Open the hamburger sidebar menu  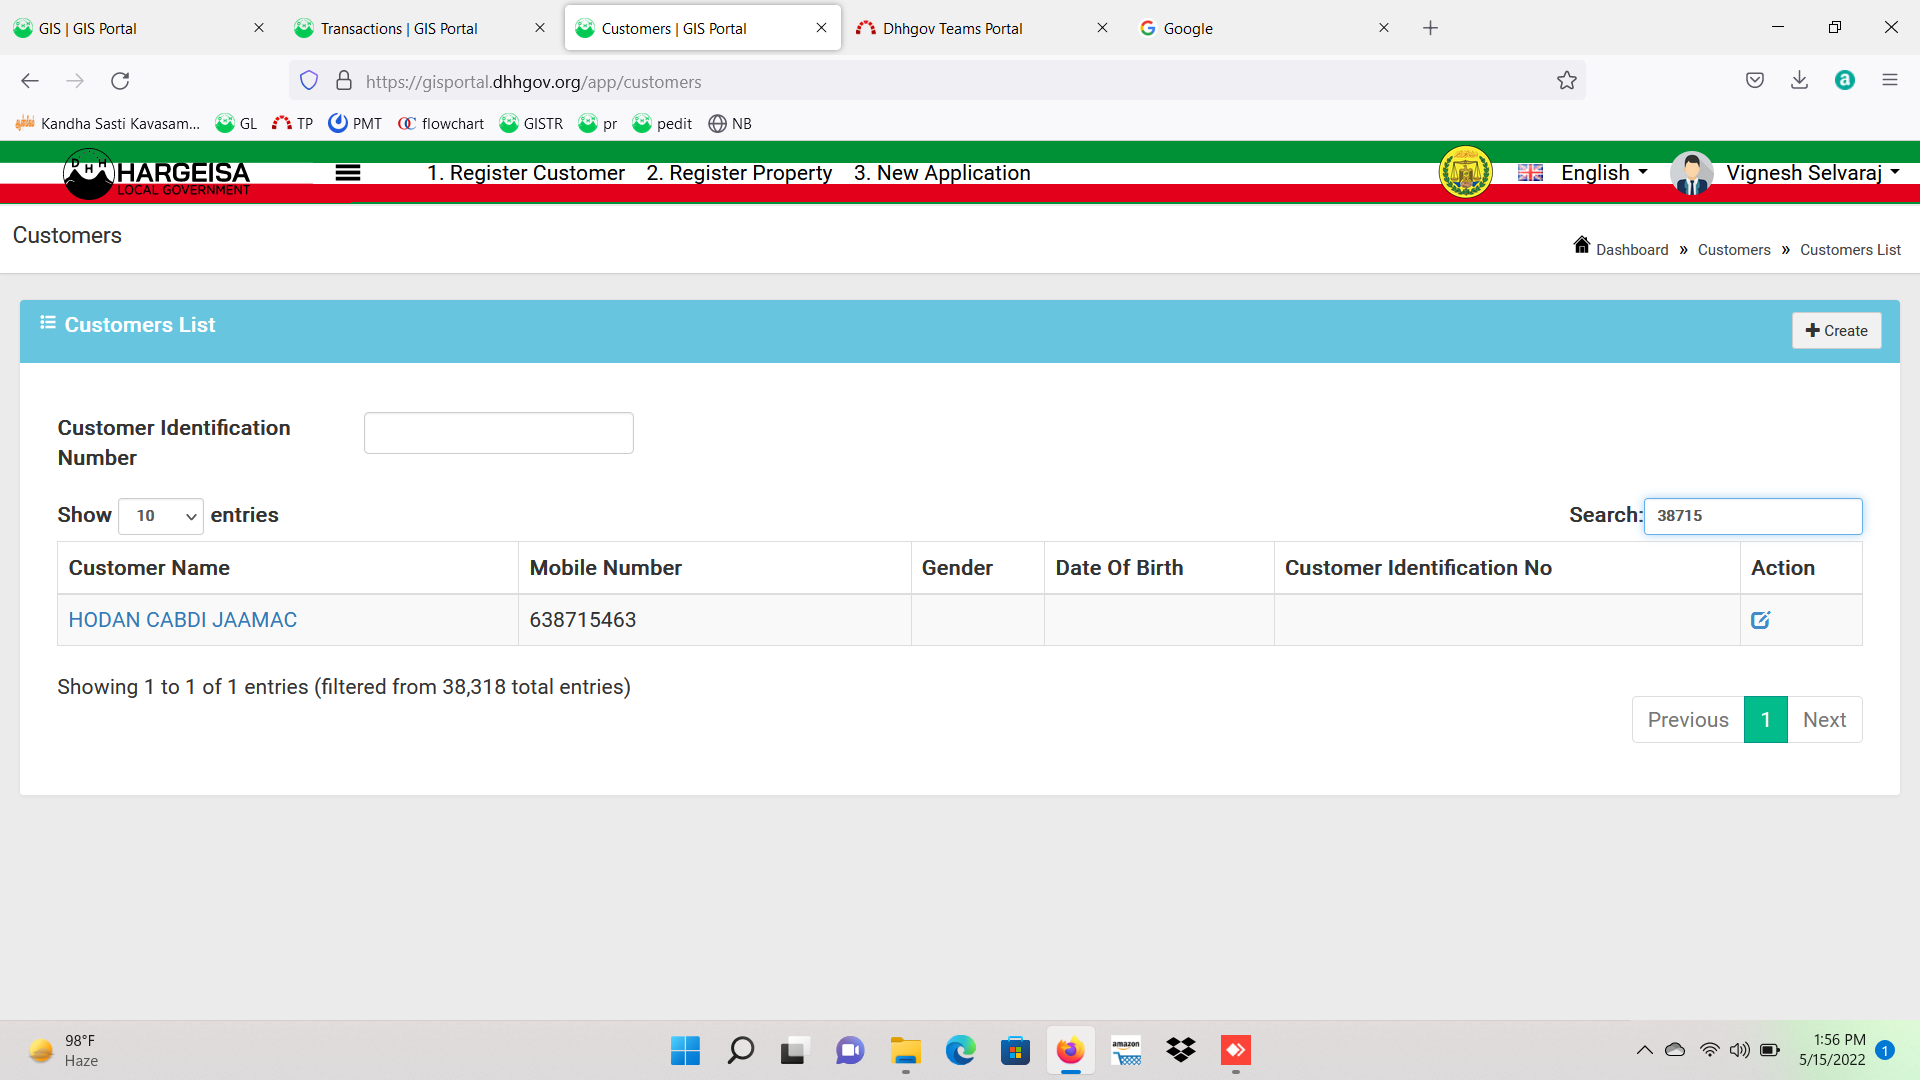[x=348, y=173]
